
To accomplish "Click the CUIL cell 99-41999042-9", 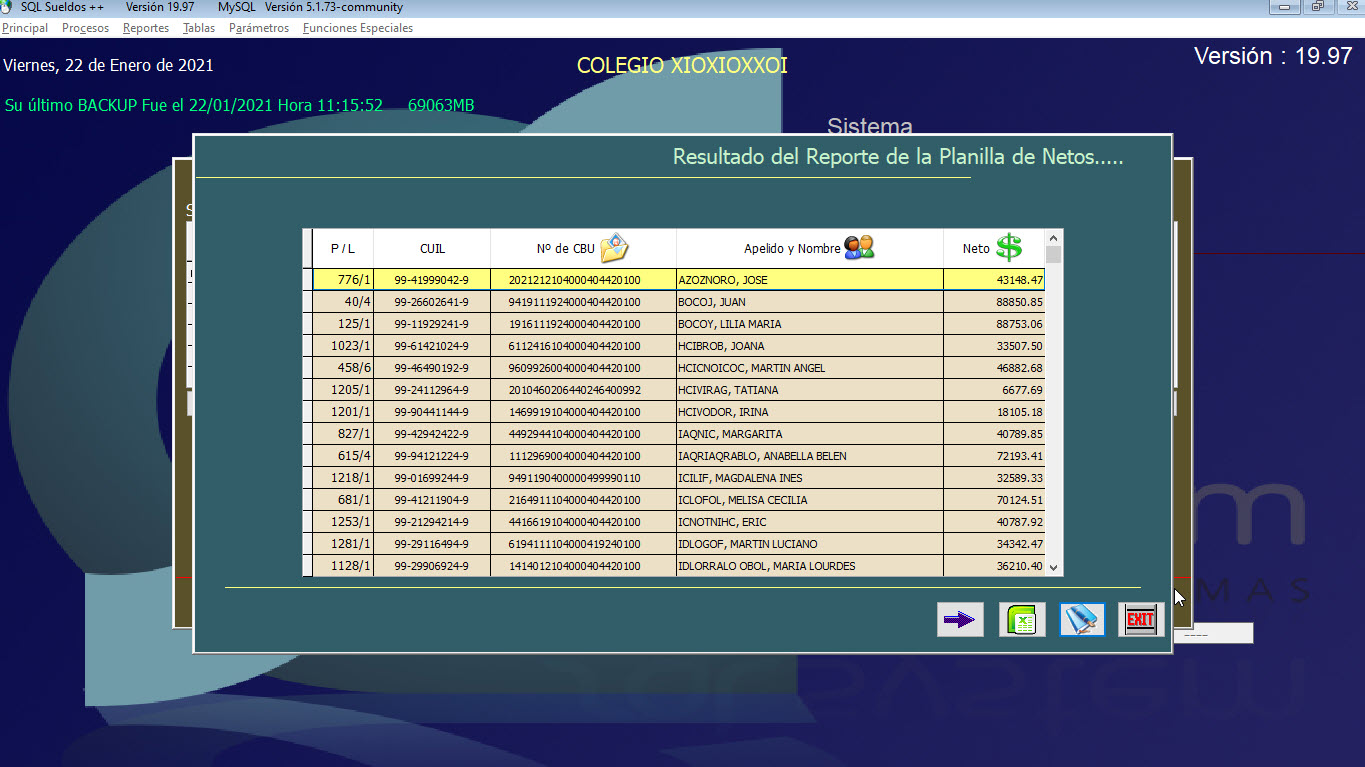I will pyautogui.click(x=432, y=280).
